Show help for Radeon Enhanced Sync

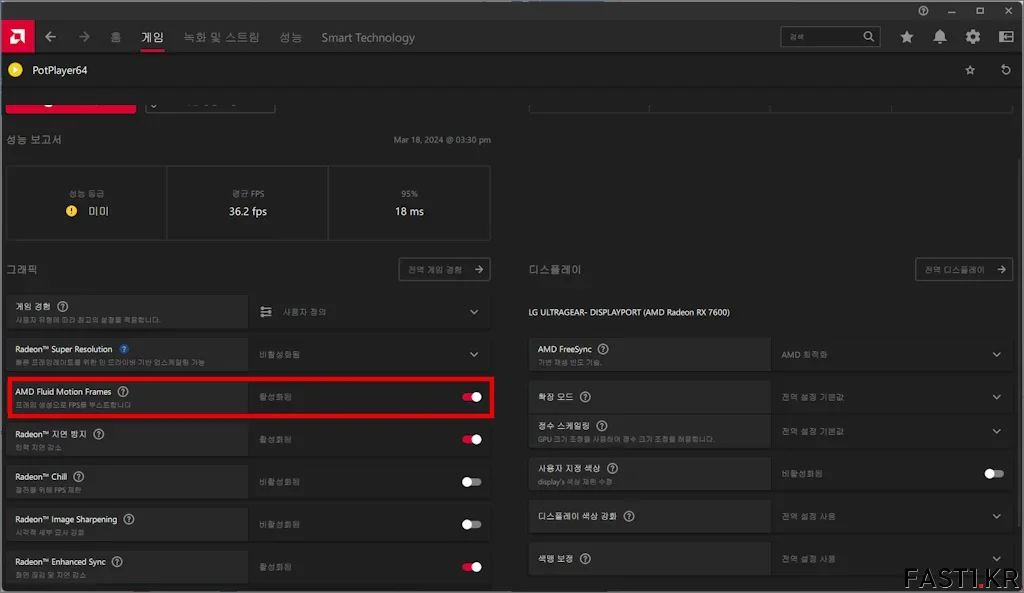tap(117, 562)
